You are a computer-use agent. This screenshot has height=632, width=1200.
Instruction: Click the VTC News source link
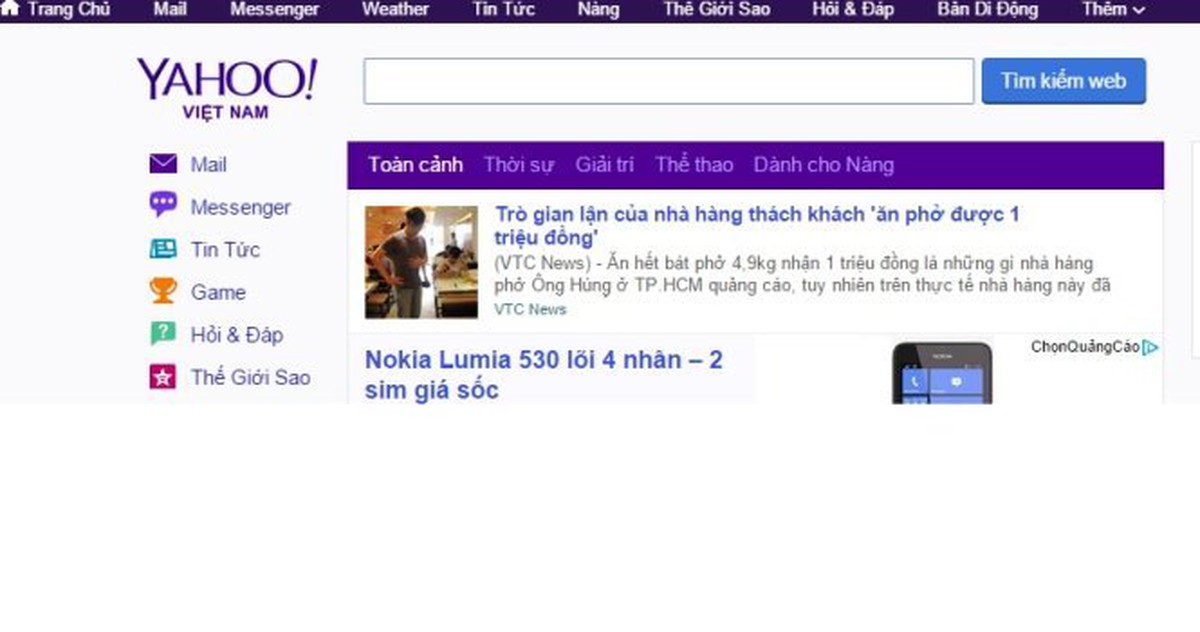point(529,309)
